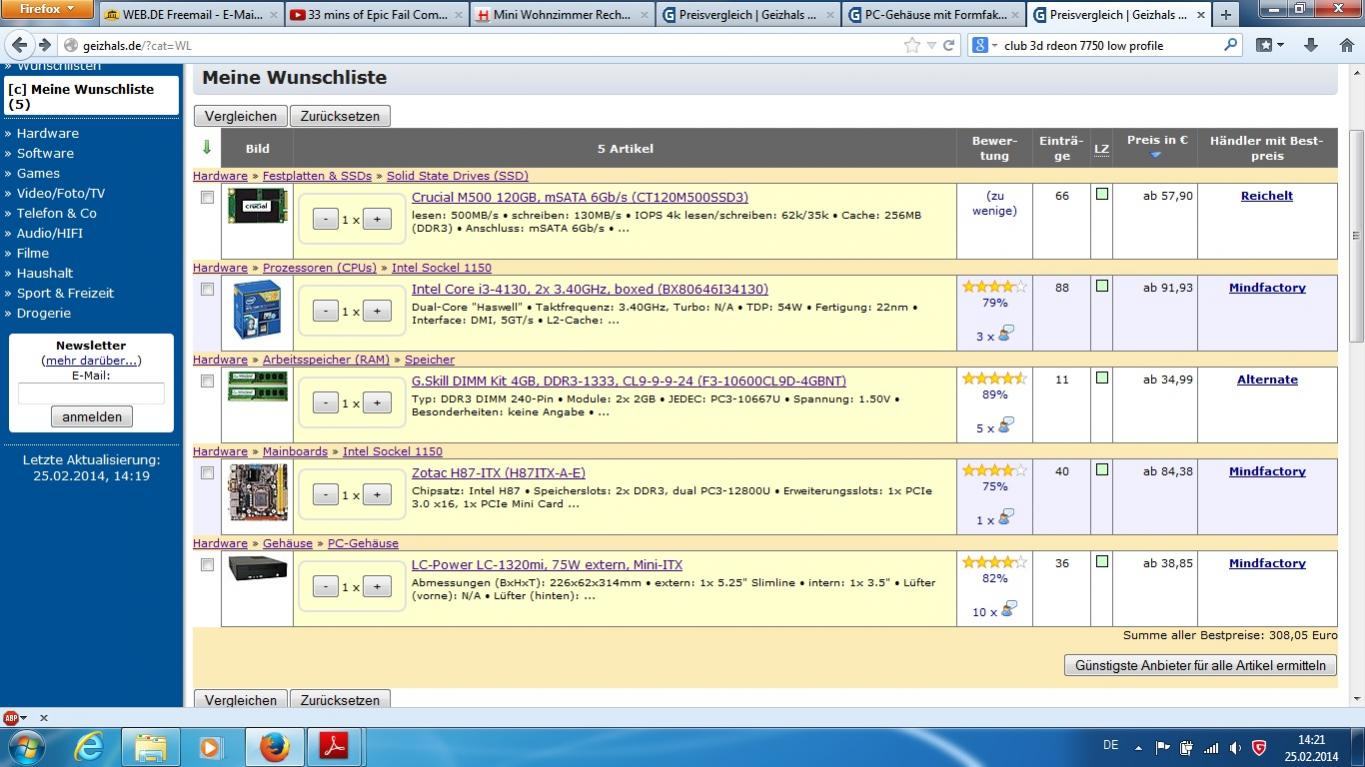Go to Firefox home page icon
Screen dimensions: 1365x767
[x=1346, y=45]
